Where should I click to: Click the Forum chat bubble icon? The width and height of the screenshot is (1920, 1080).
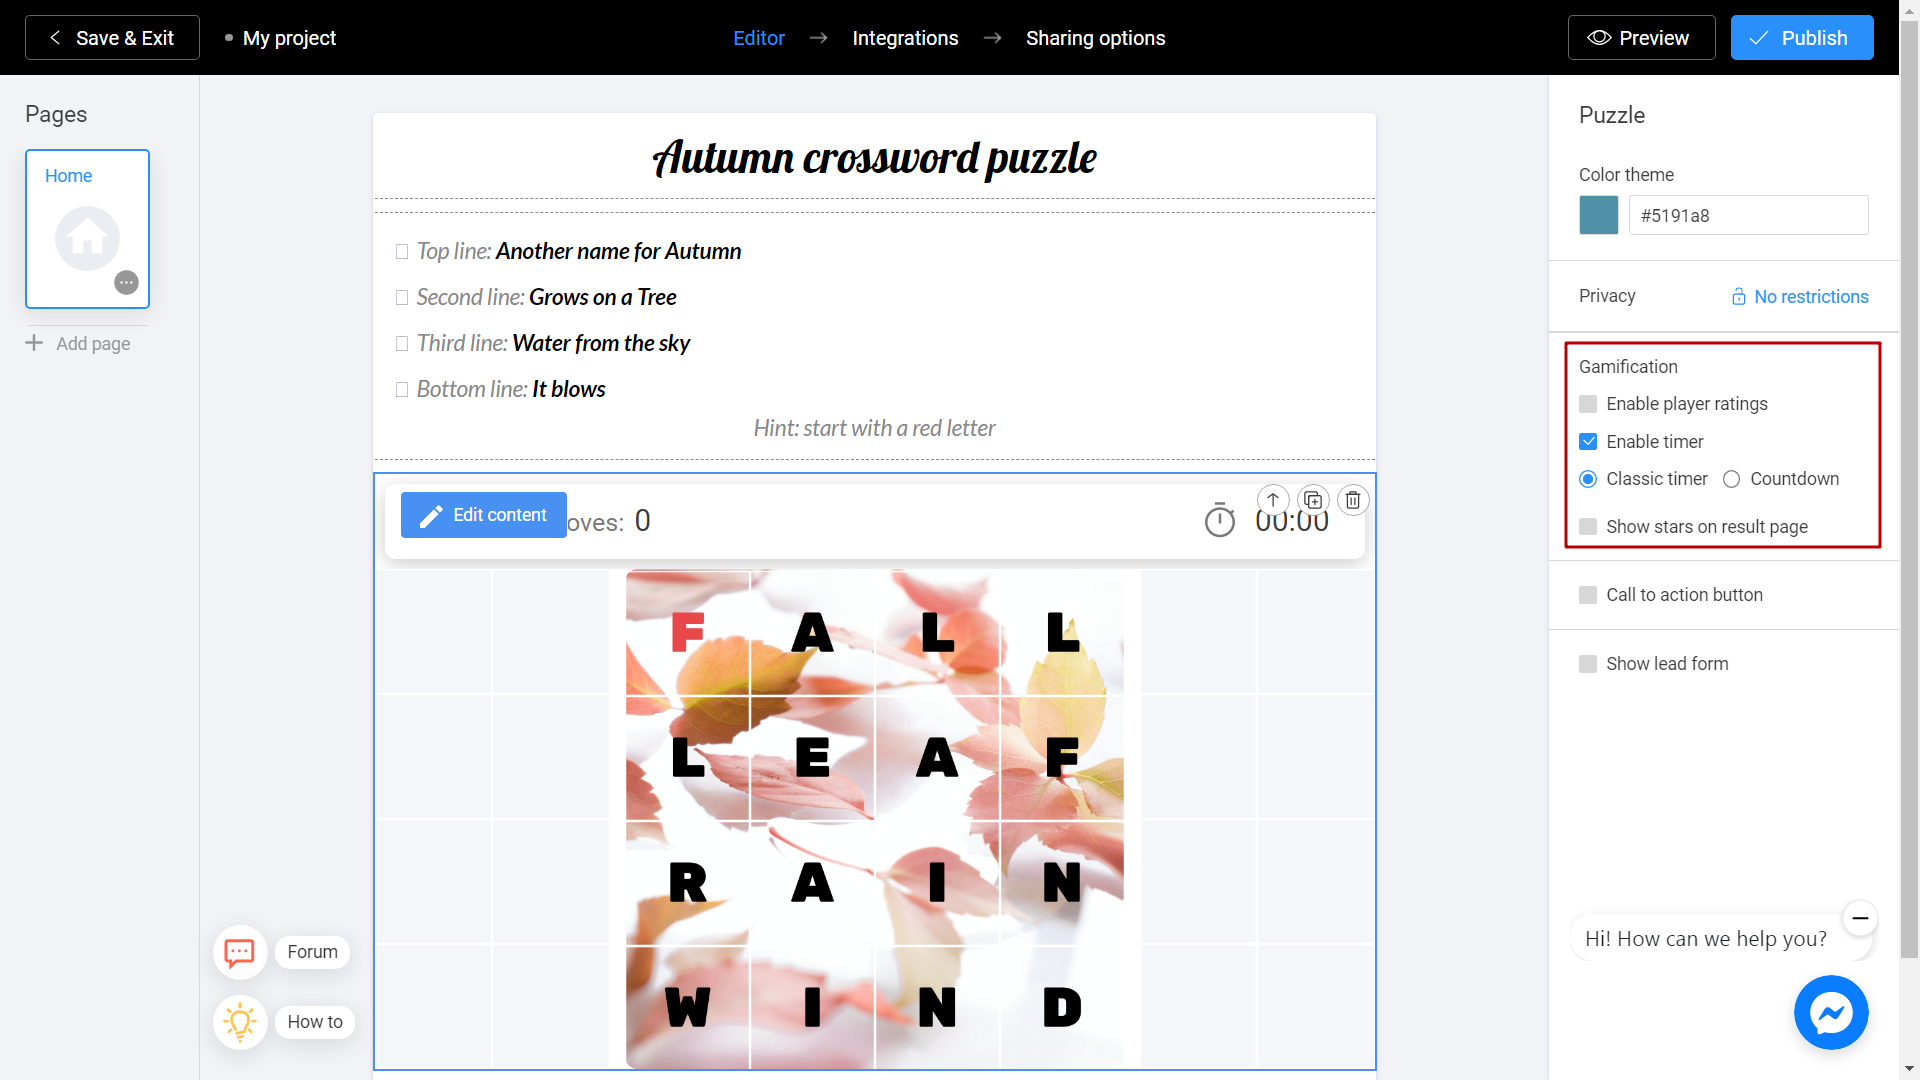237,951
